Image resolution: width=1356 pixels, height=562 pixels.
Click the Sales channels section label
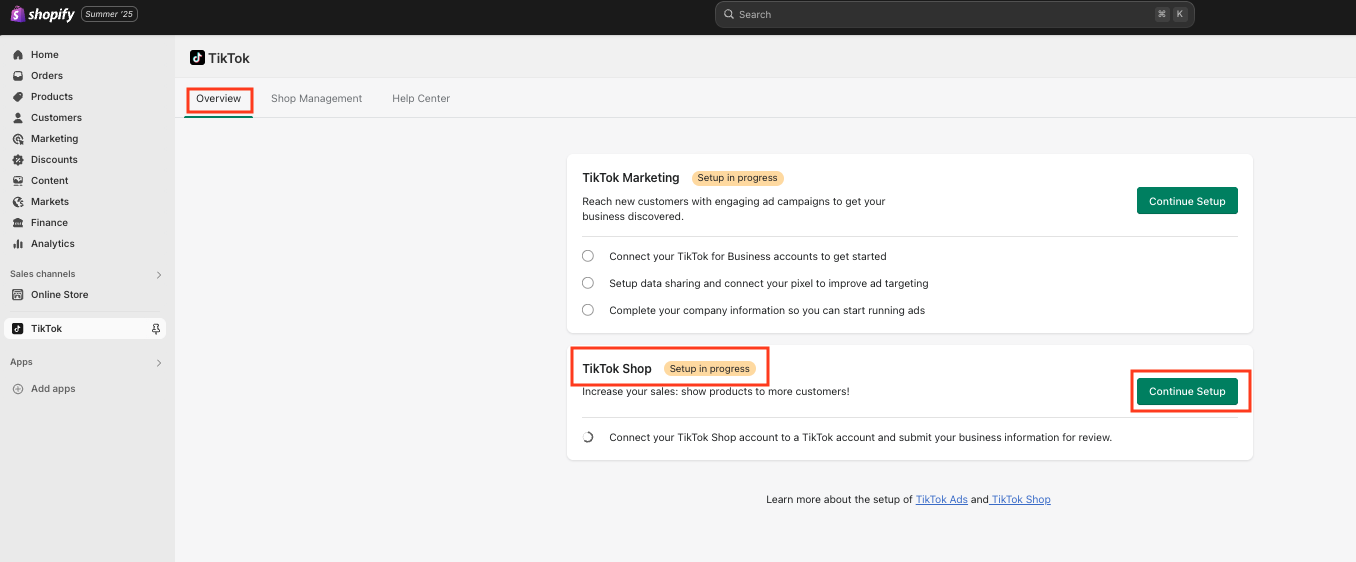(x=43, y=274)
